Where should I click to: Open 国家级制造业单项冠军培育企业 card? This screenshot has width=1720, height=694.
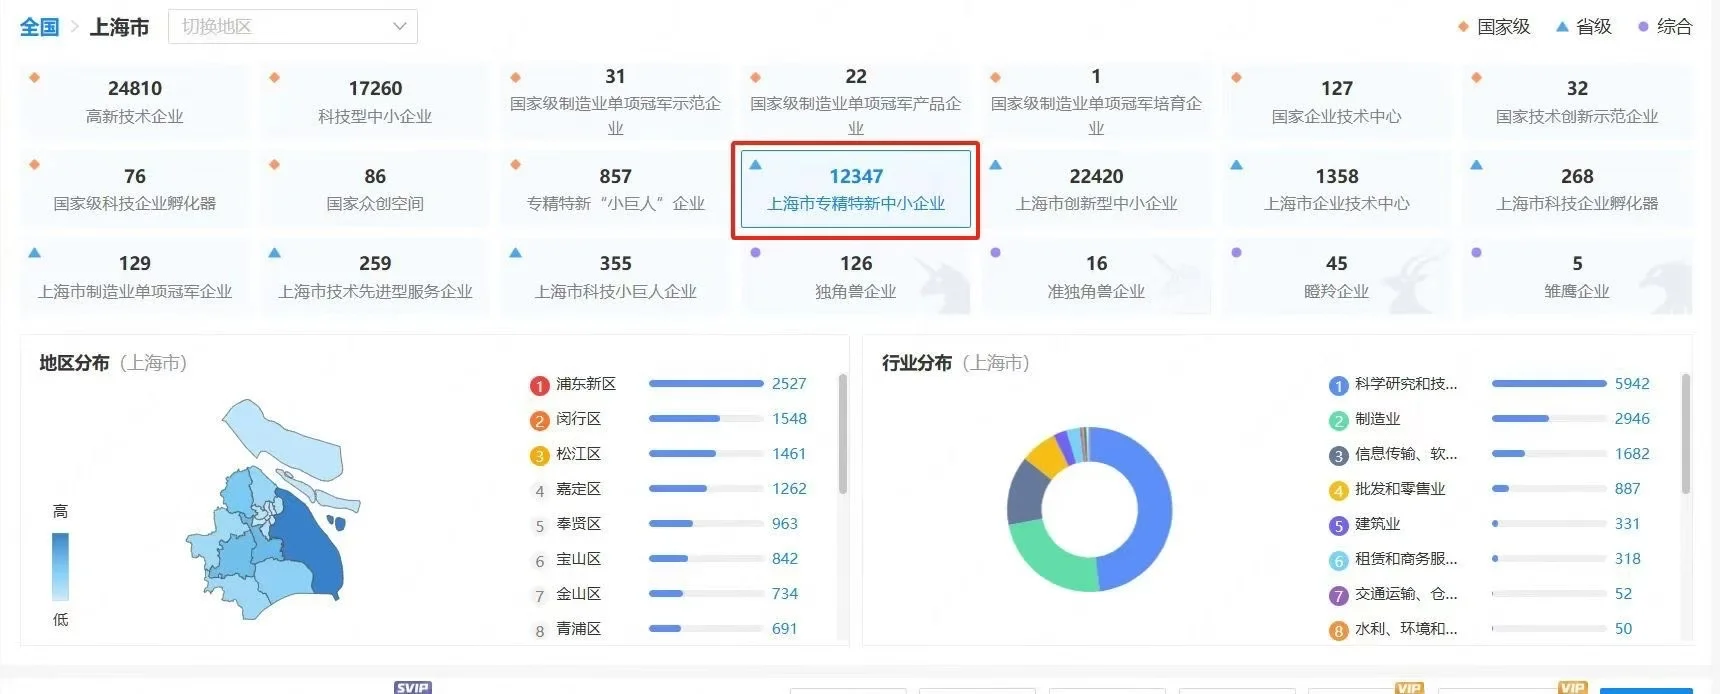1096,101
